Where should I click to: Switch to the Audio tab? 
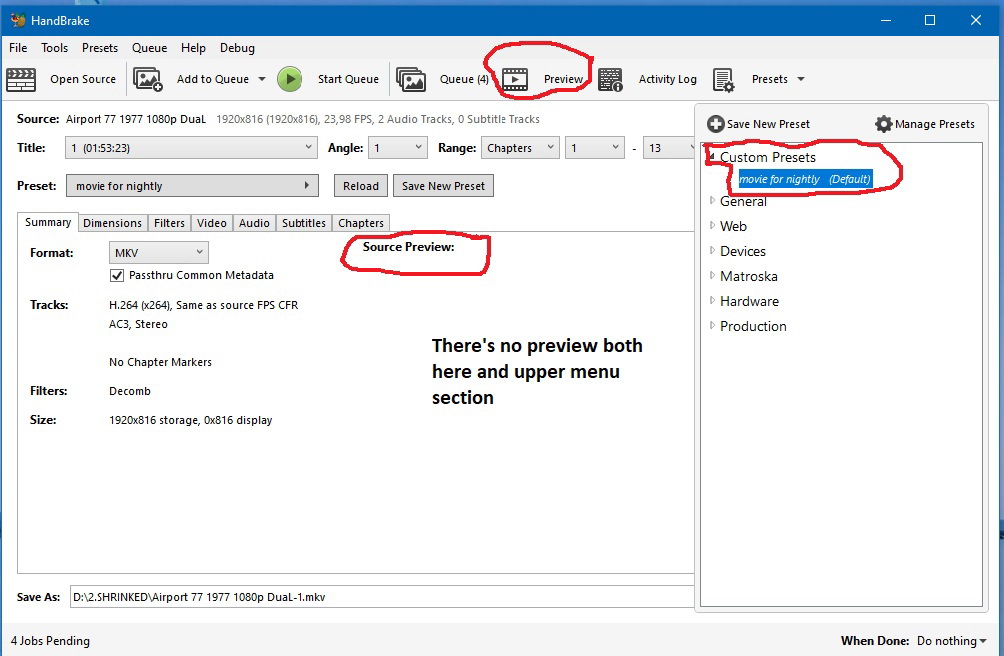[254, 222]
